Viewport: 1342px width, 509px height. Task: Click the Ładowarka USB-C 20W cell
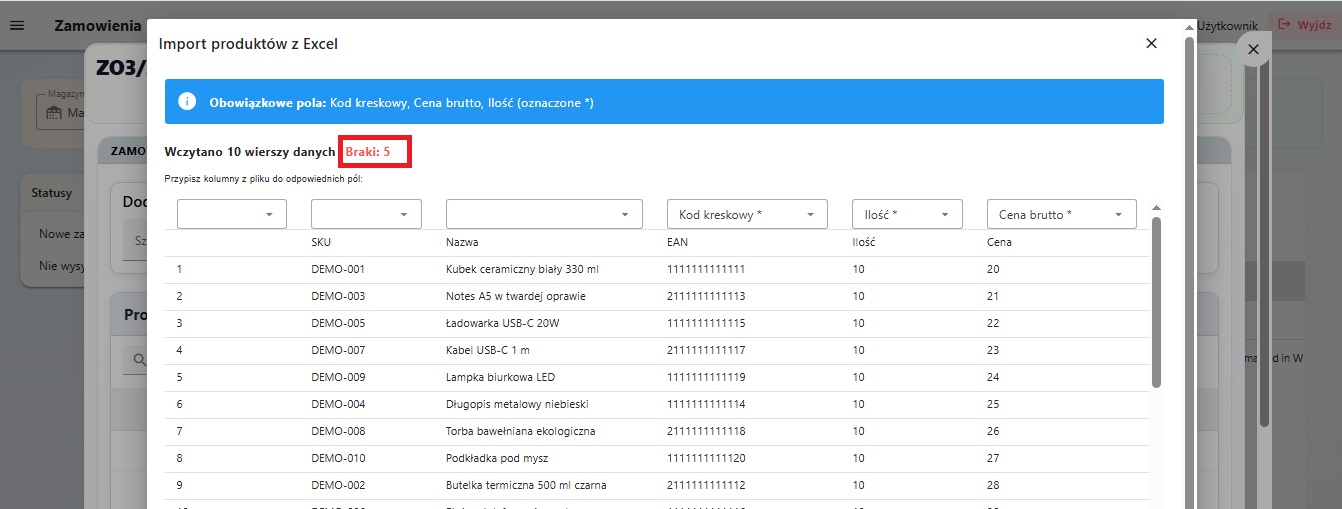[x=504, y=323]
